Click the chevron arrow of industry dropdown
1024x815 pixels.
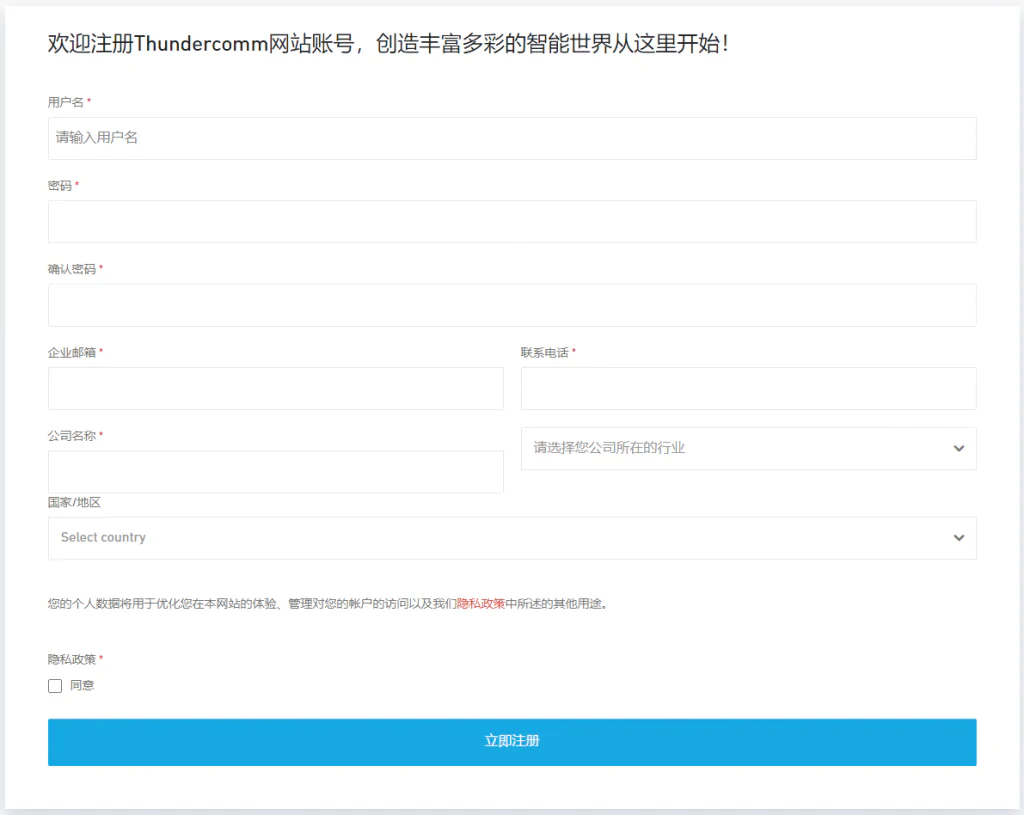(959, 449)
